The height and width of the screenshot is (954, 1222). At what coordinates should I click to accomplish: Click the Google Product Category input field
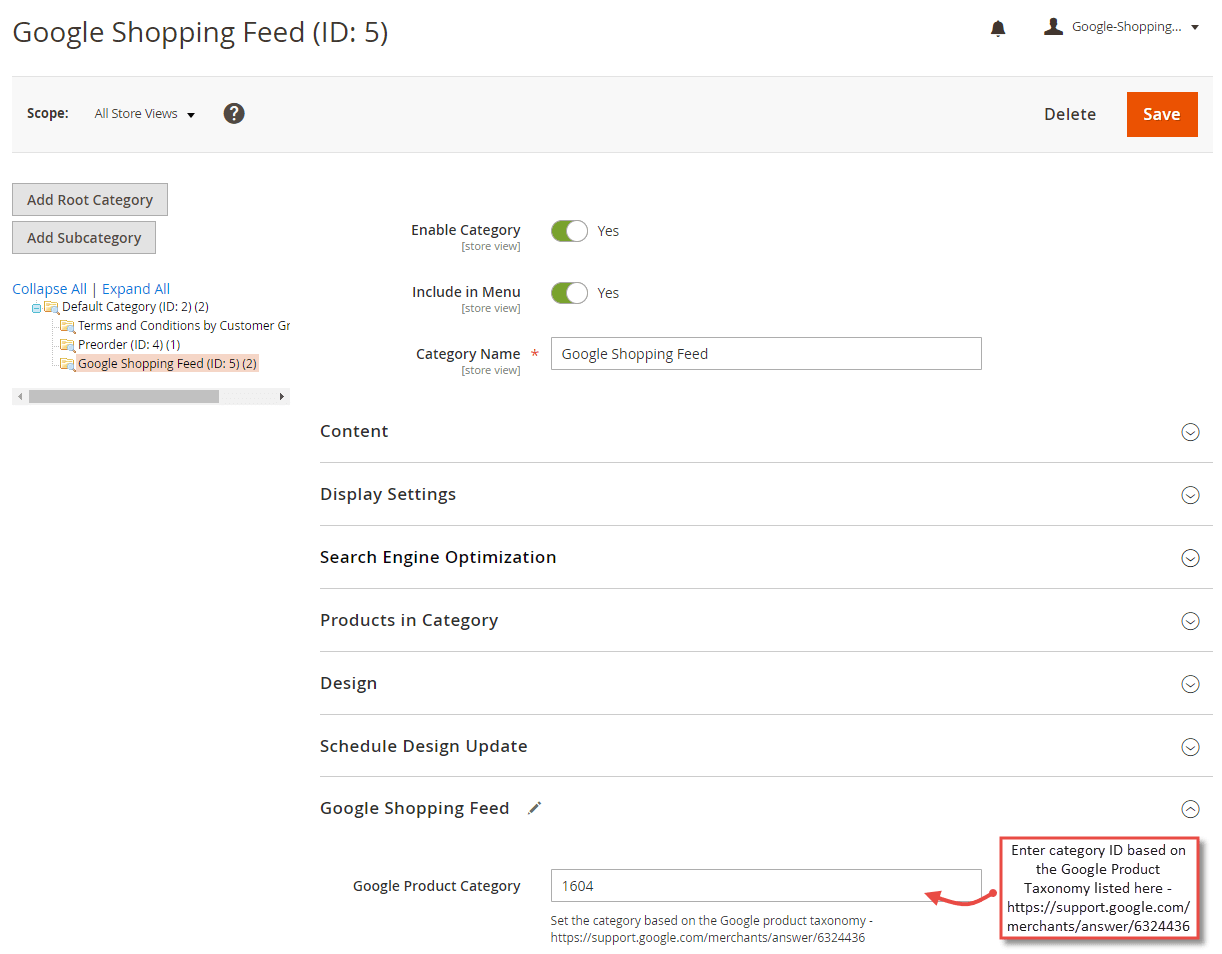[766, 885]
